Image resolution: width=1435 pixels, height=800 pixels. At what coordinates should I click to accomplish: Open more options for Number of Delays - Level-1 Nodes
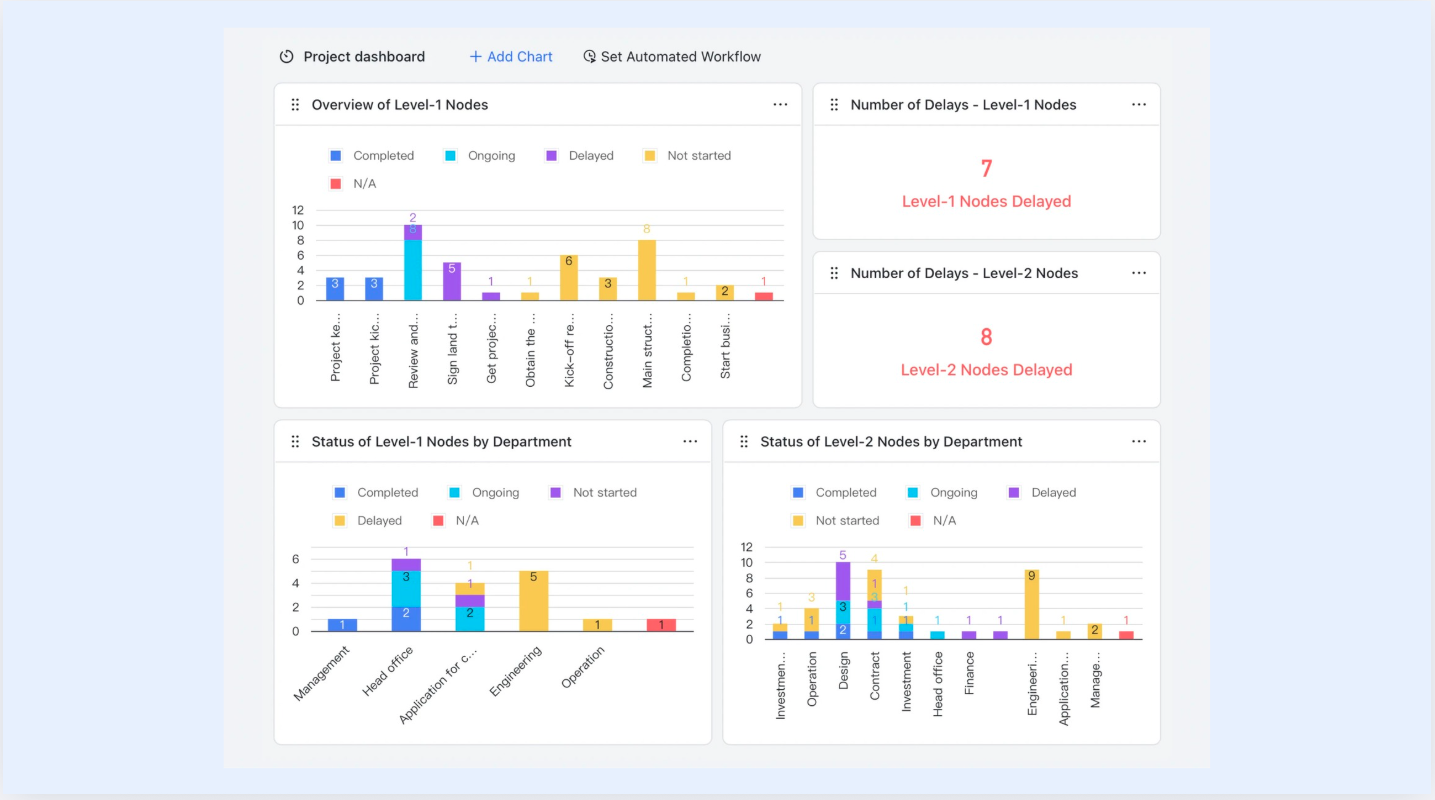click(1139, 105)
